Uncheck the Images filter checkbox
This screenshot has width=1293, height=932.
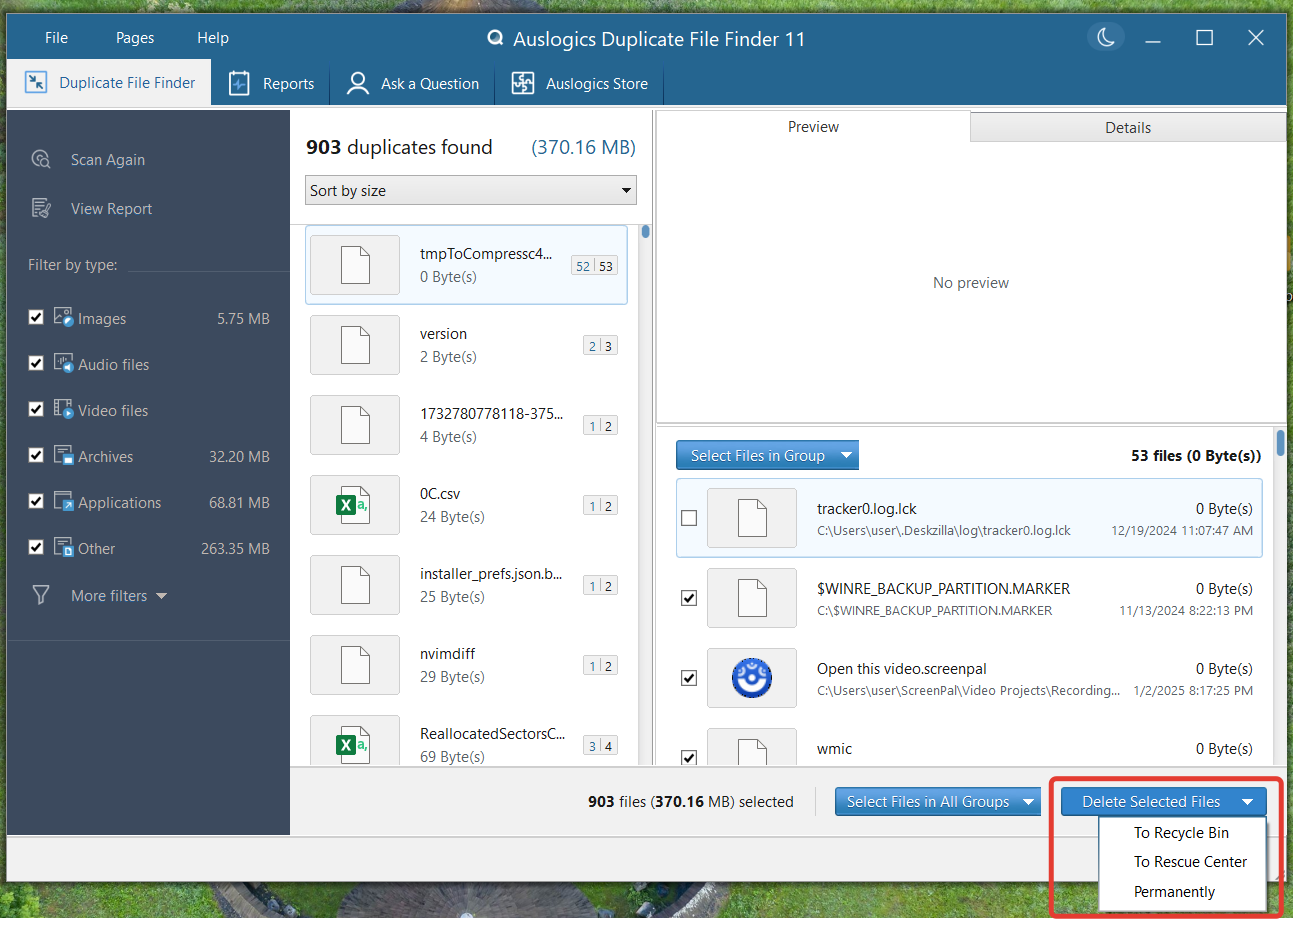[36, 317]
